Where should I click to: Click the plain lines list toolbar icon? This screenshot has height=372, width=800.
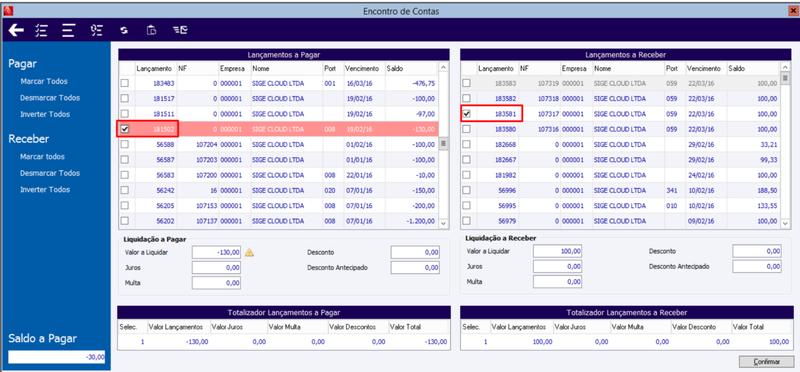point(68,31)
